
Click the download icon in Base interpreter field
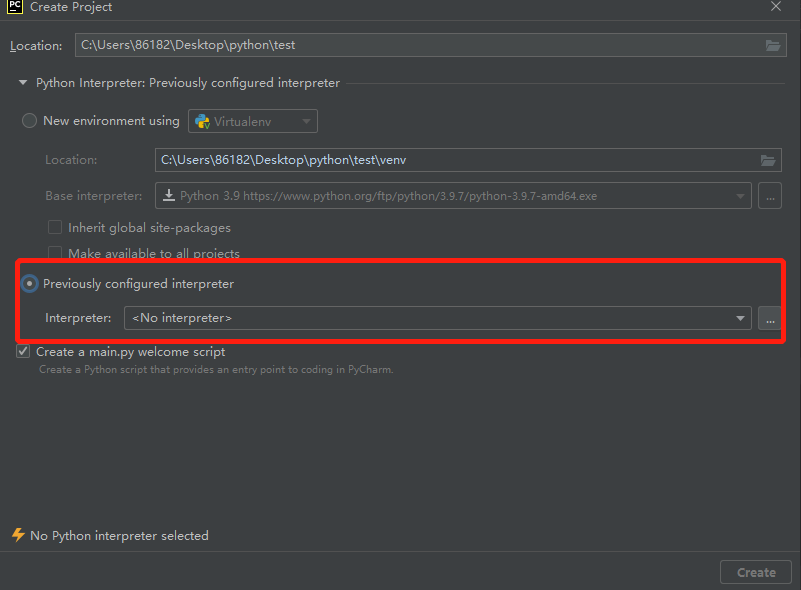169,196
